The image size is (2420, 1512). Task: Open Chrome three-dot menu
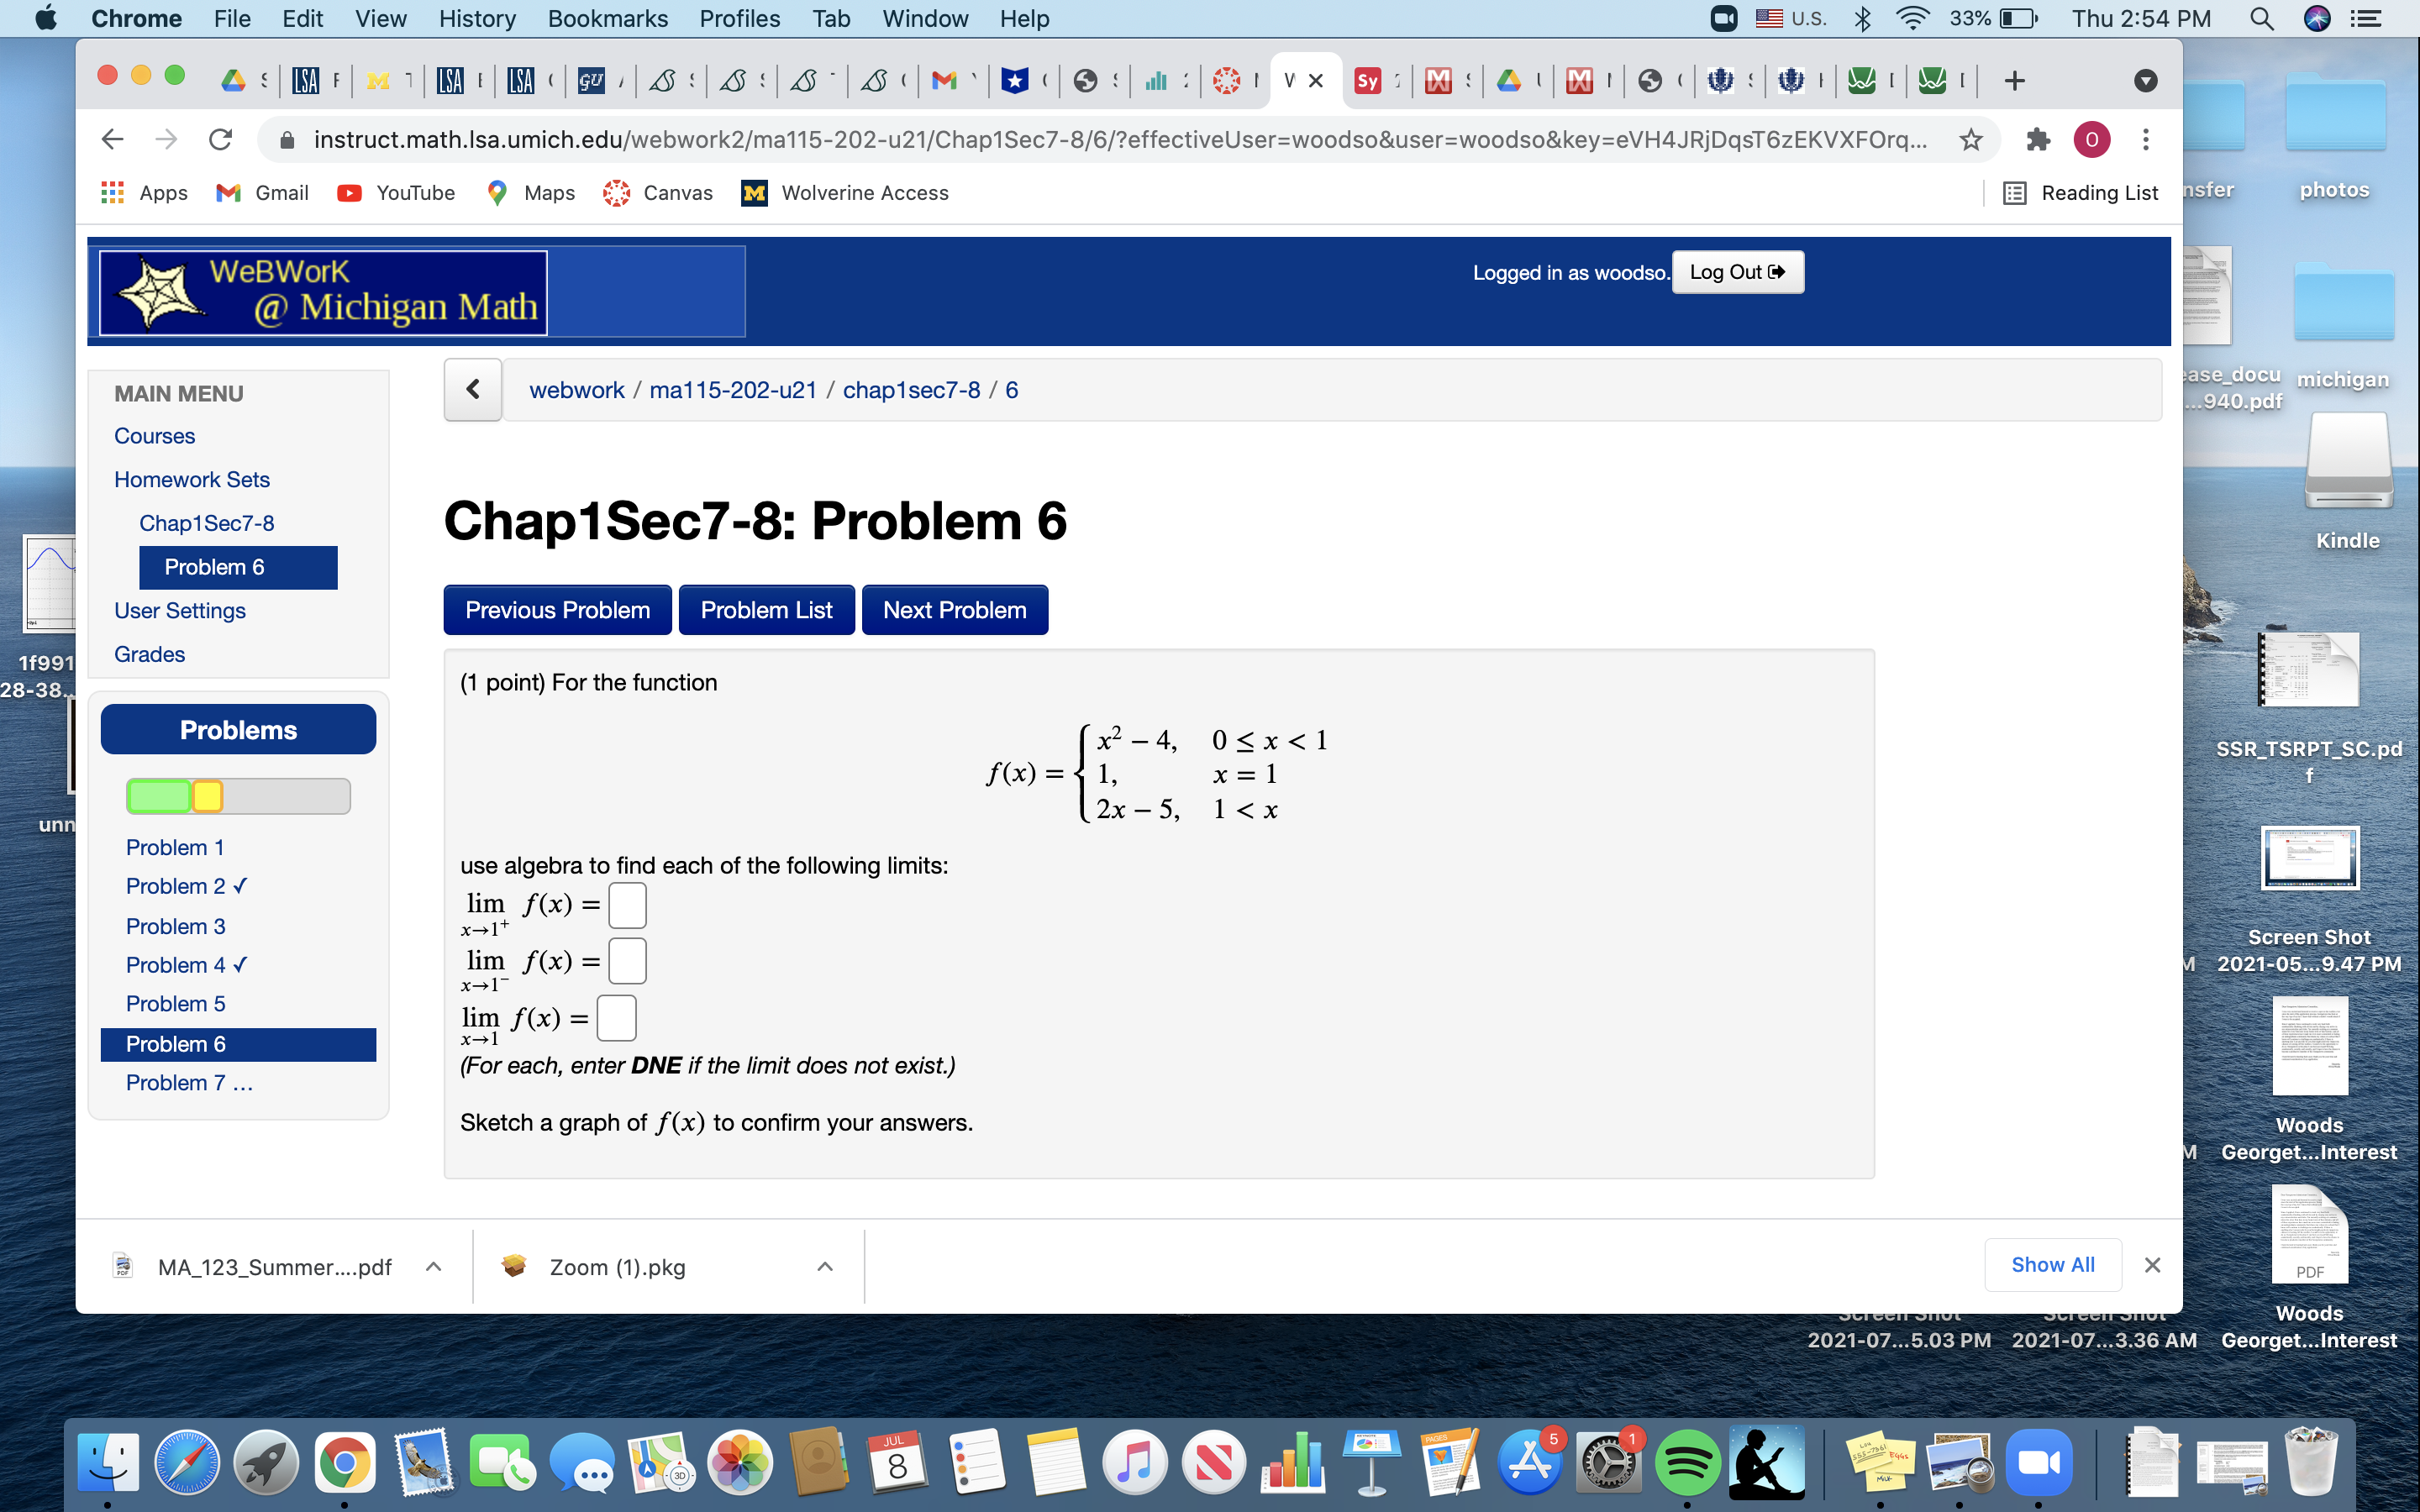click(x=2145, y=140)
